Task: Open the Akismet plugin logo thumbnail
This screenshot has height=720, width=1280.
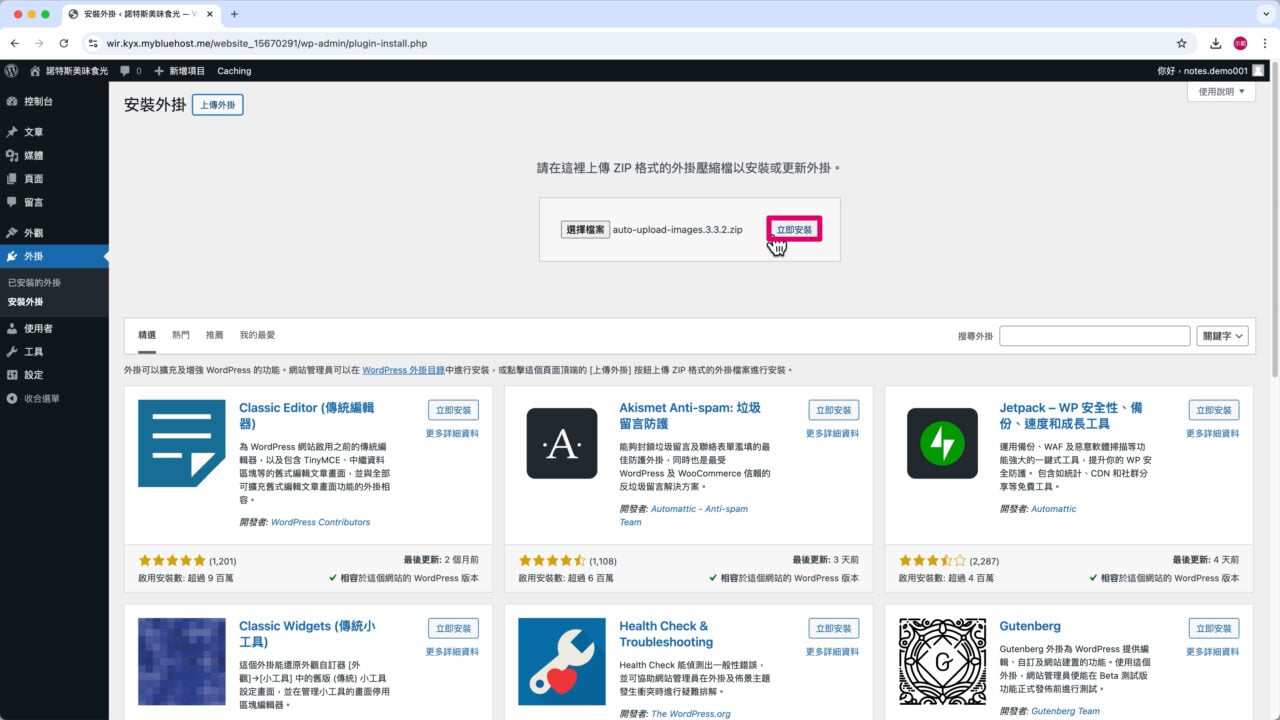Action: (562, 443)
